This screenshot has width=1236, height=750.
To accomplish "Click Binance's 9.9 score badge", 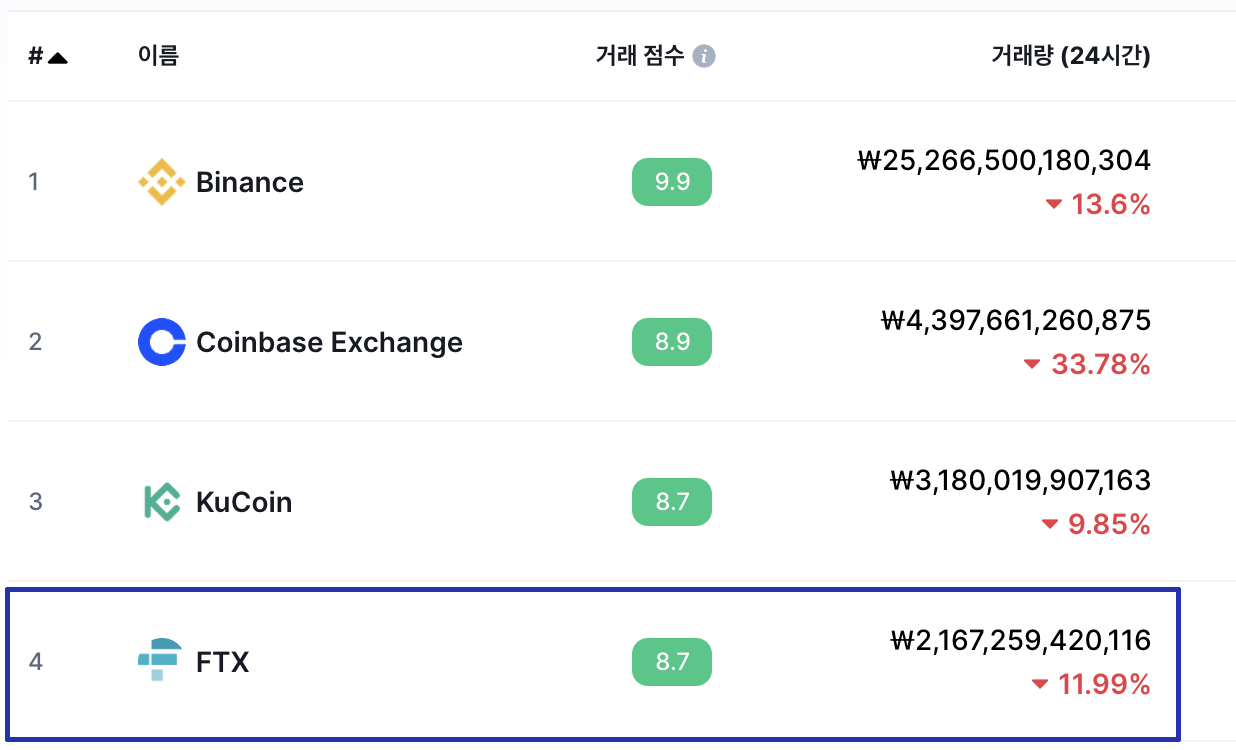I will click(x=672, y=182).
